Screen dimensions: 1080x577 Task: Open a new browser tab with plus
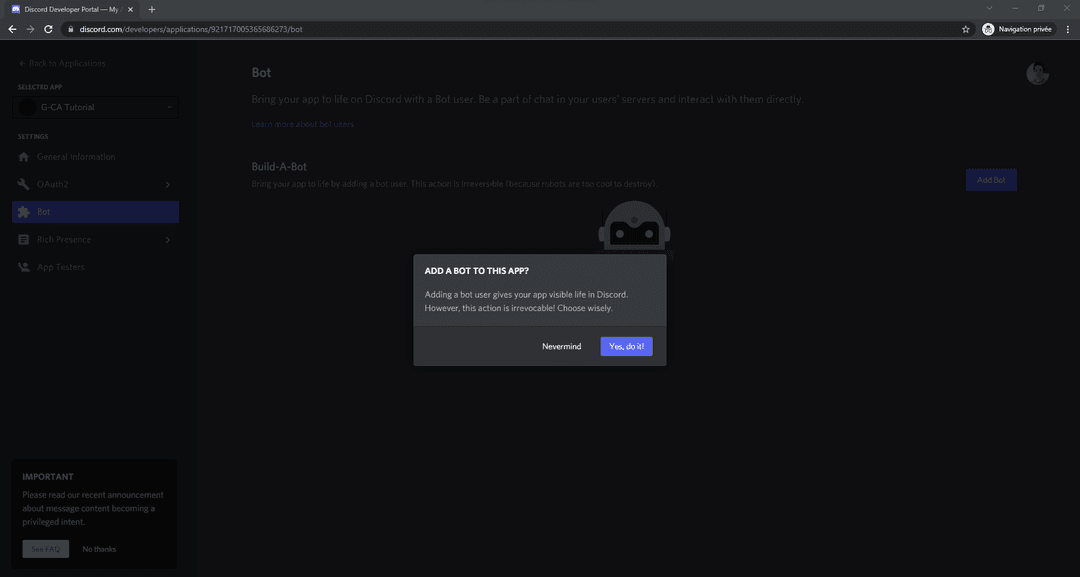click(x=152, y=10)
